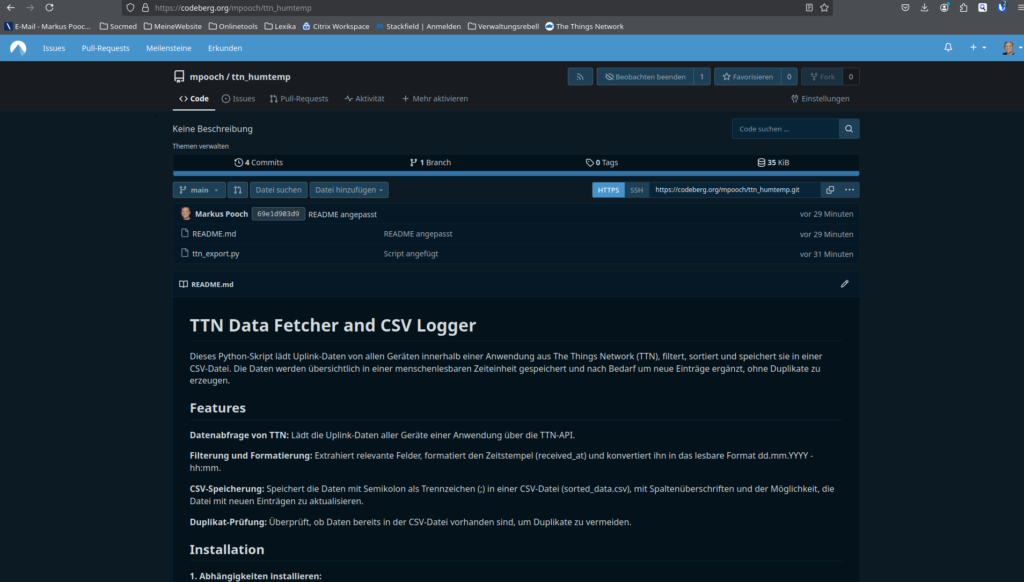
Task: Click the commit hash 69e1d903d9
Action: click(x=278, y=214)
